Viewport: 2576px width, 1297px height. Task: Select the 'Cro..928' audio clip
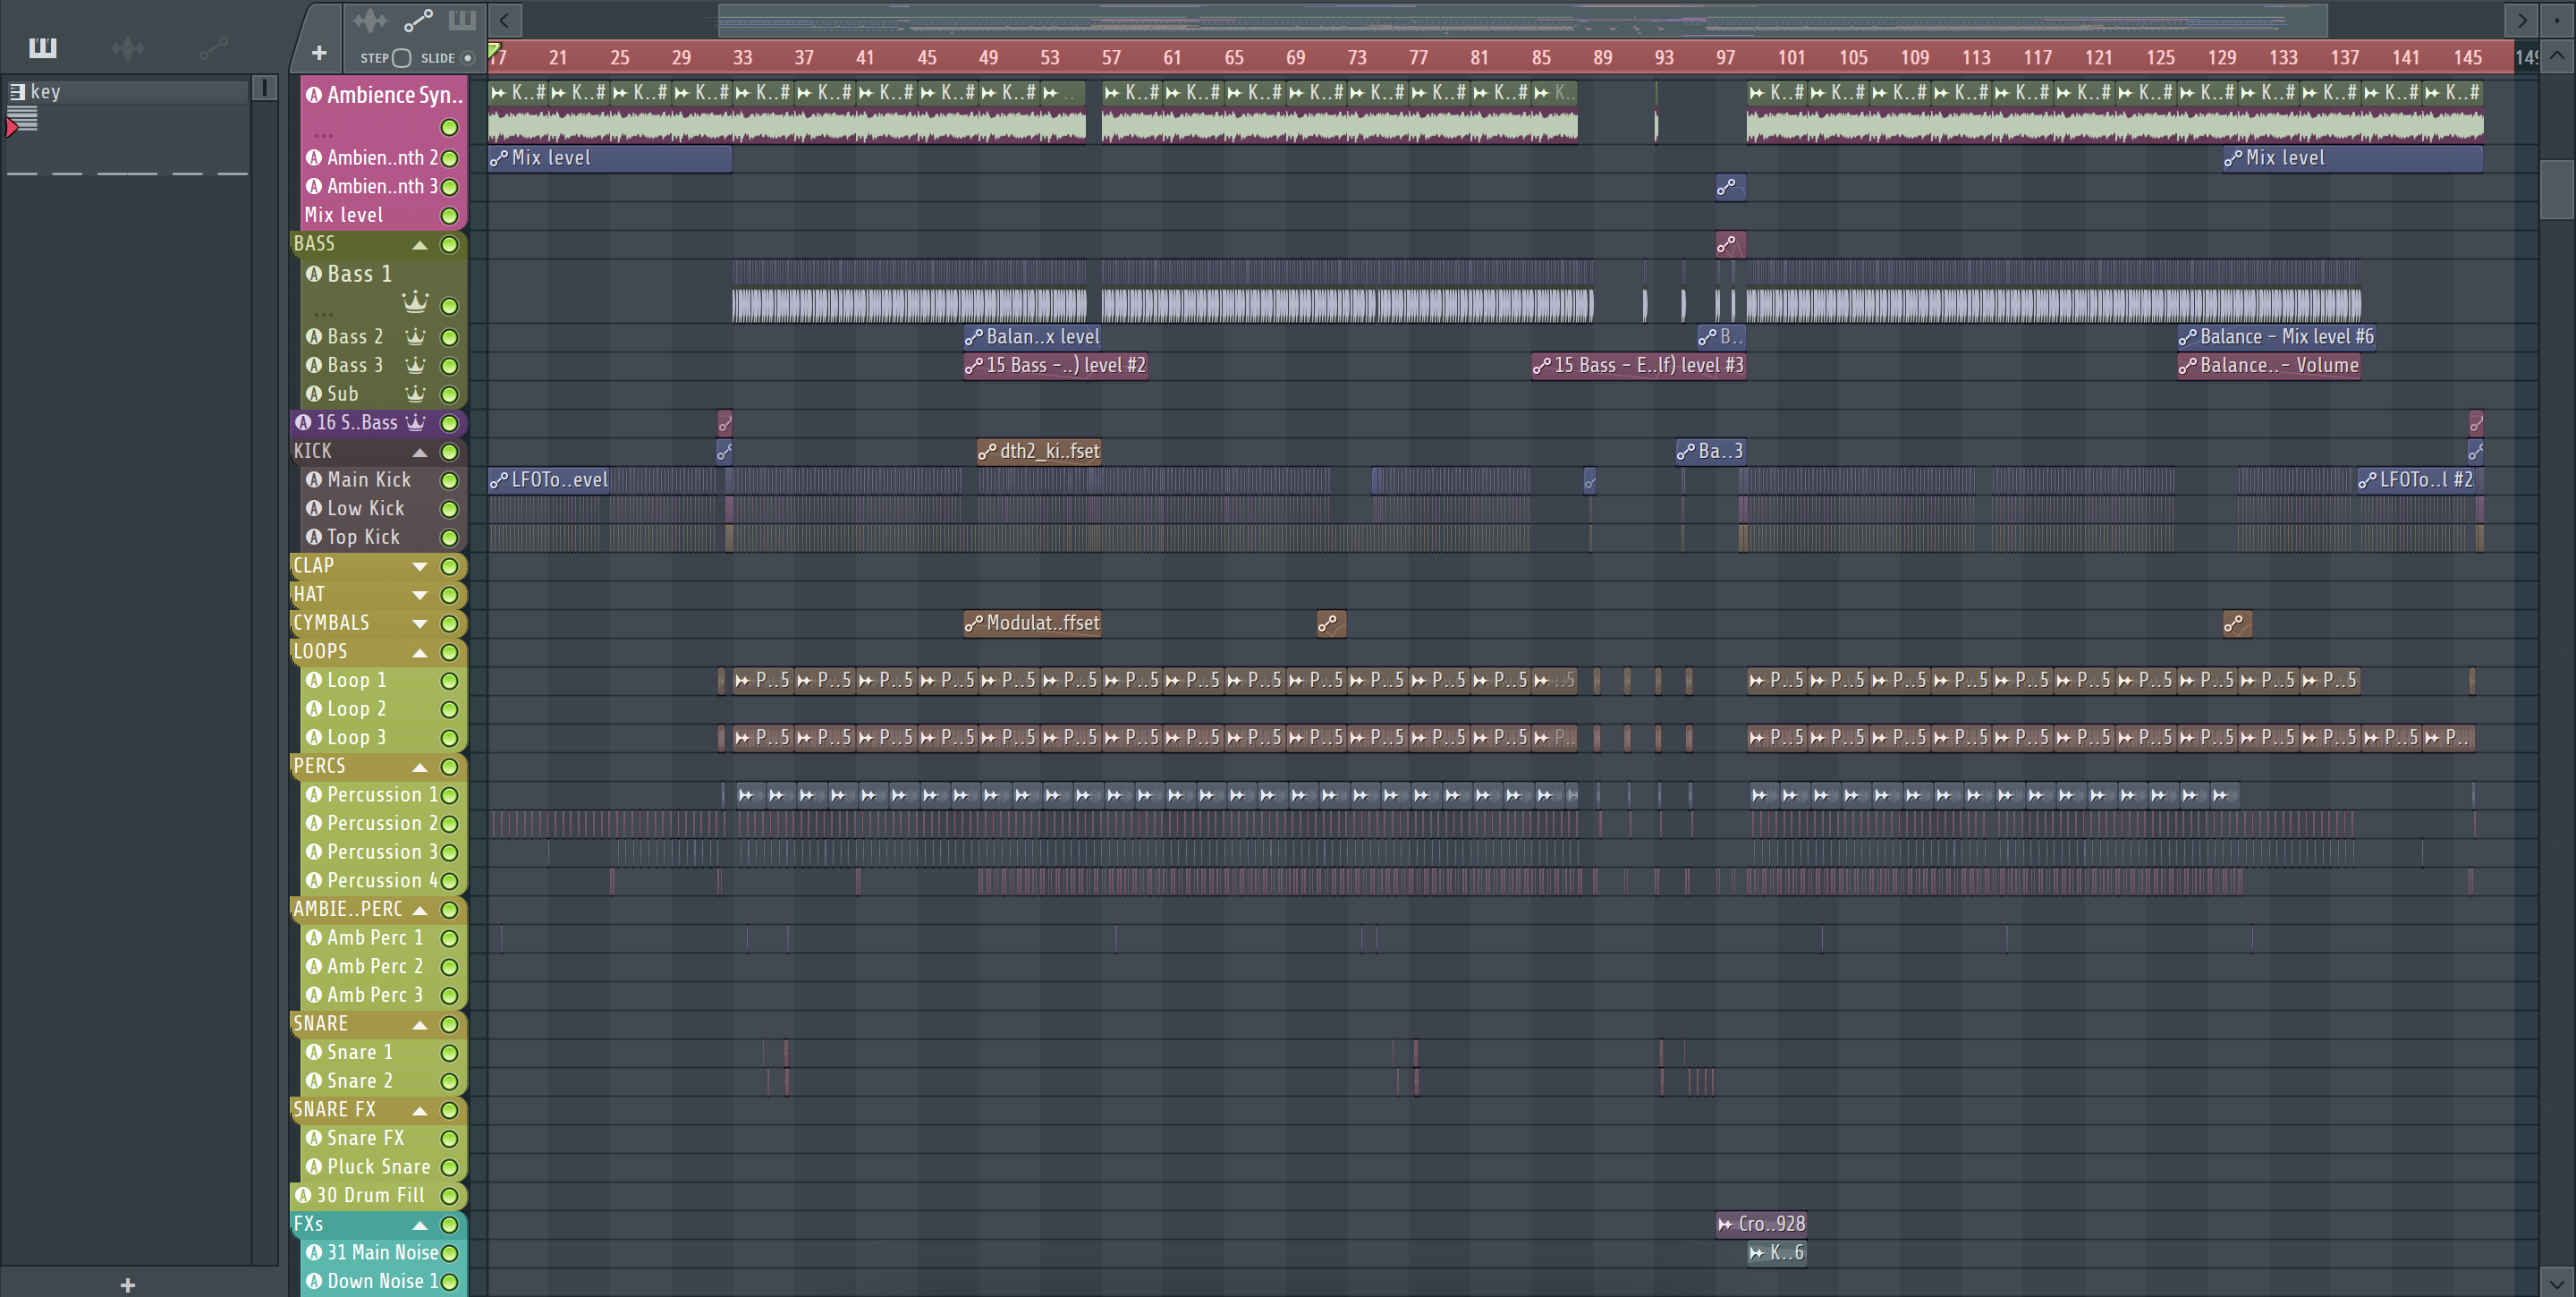1761,1224
